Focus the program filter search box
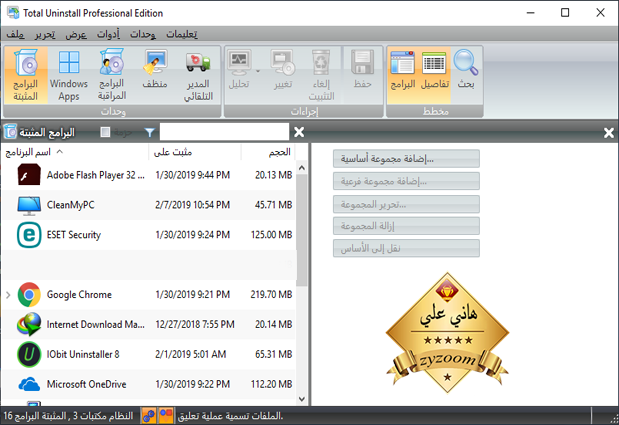The width and height of the screenshot is (619, 425). tap(224, 132)
